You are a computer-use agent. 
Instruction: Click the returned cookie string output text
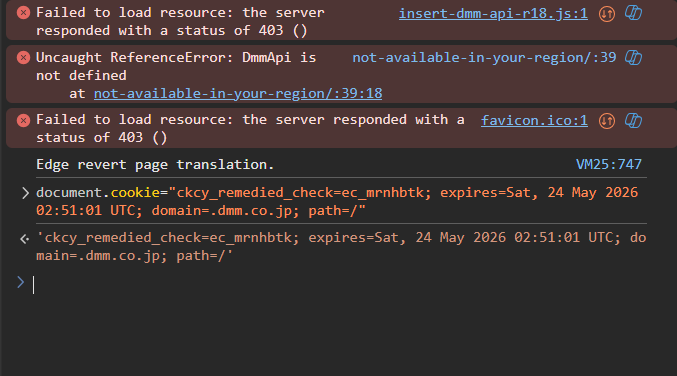point(341,246)
